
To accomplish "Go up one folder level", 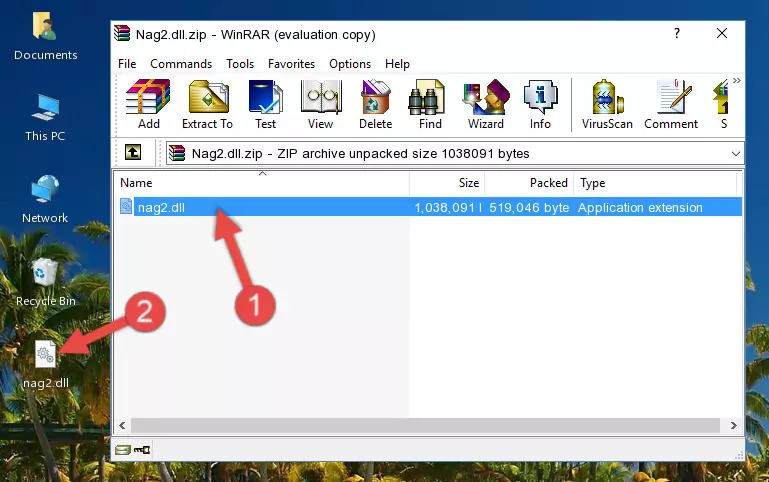I will tap(133, 152).
